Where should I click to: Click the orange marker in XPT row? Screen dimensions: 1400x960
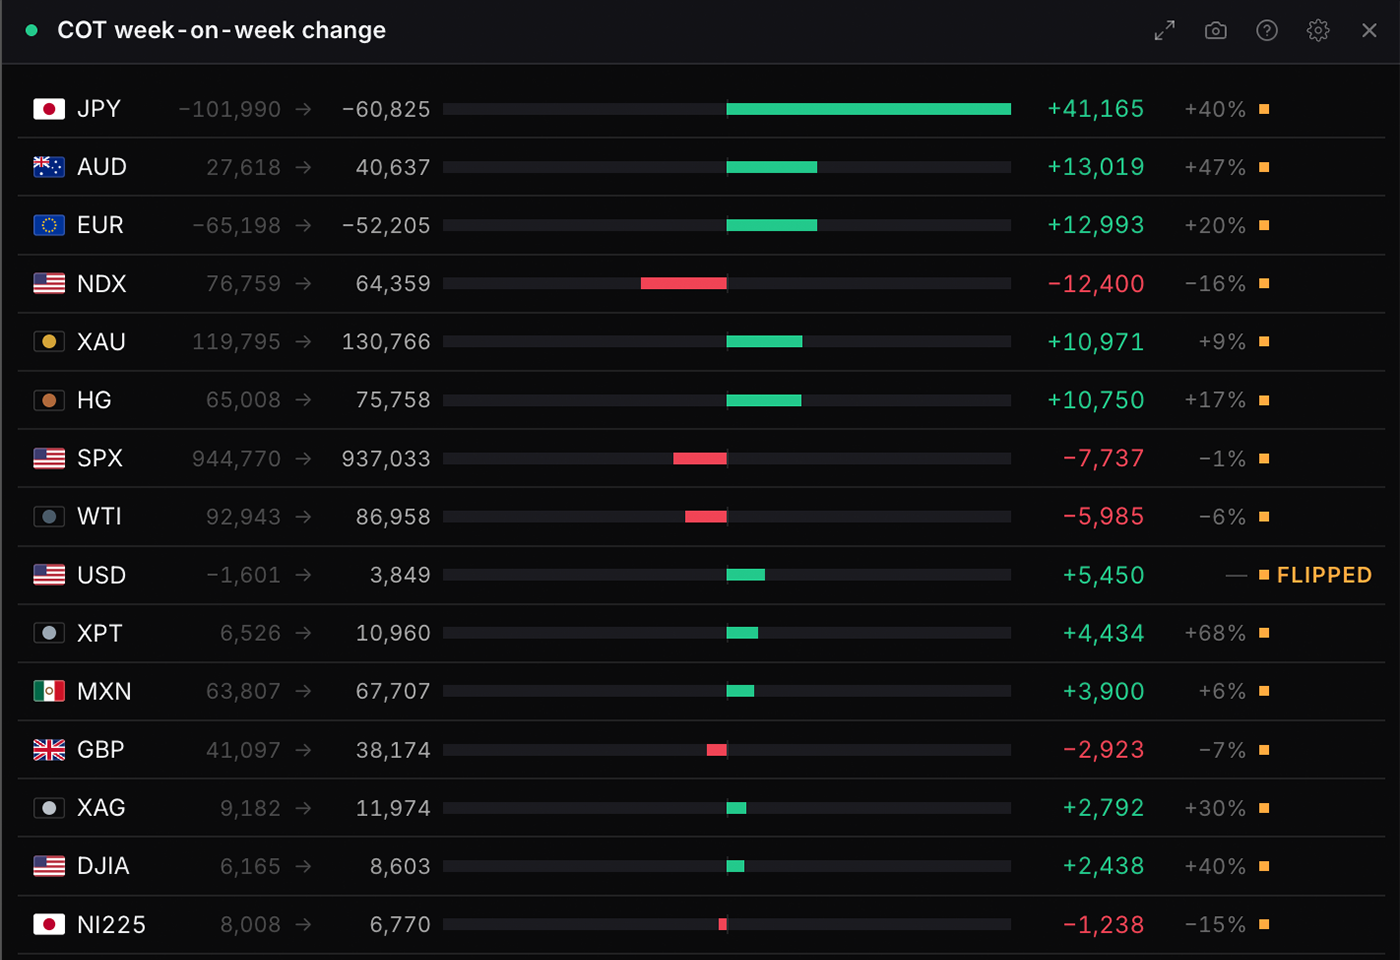coord(1264,633)
